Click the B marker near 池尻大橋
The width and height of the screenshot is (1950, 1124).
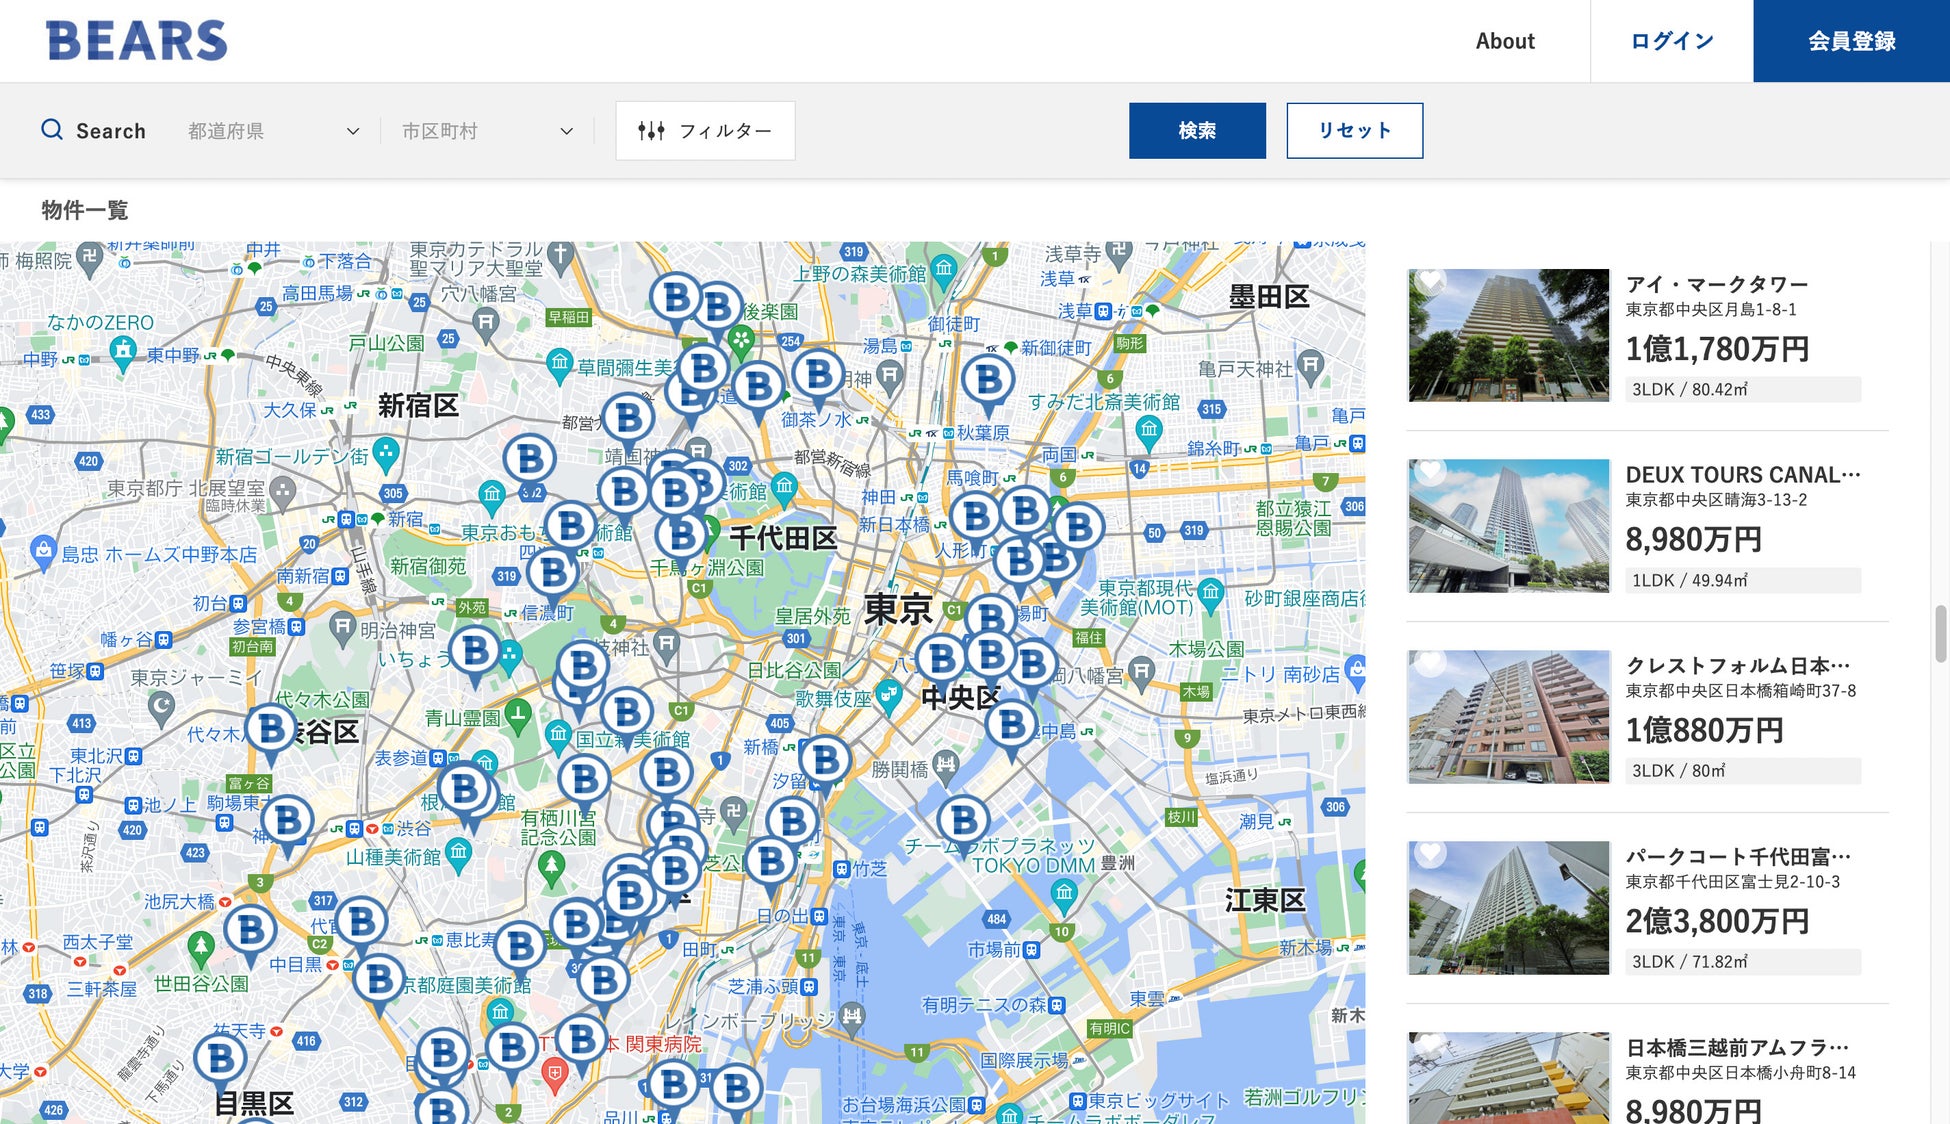click(250, 929)
